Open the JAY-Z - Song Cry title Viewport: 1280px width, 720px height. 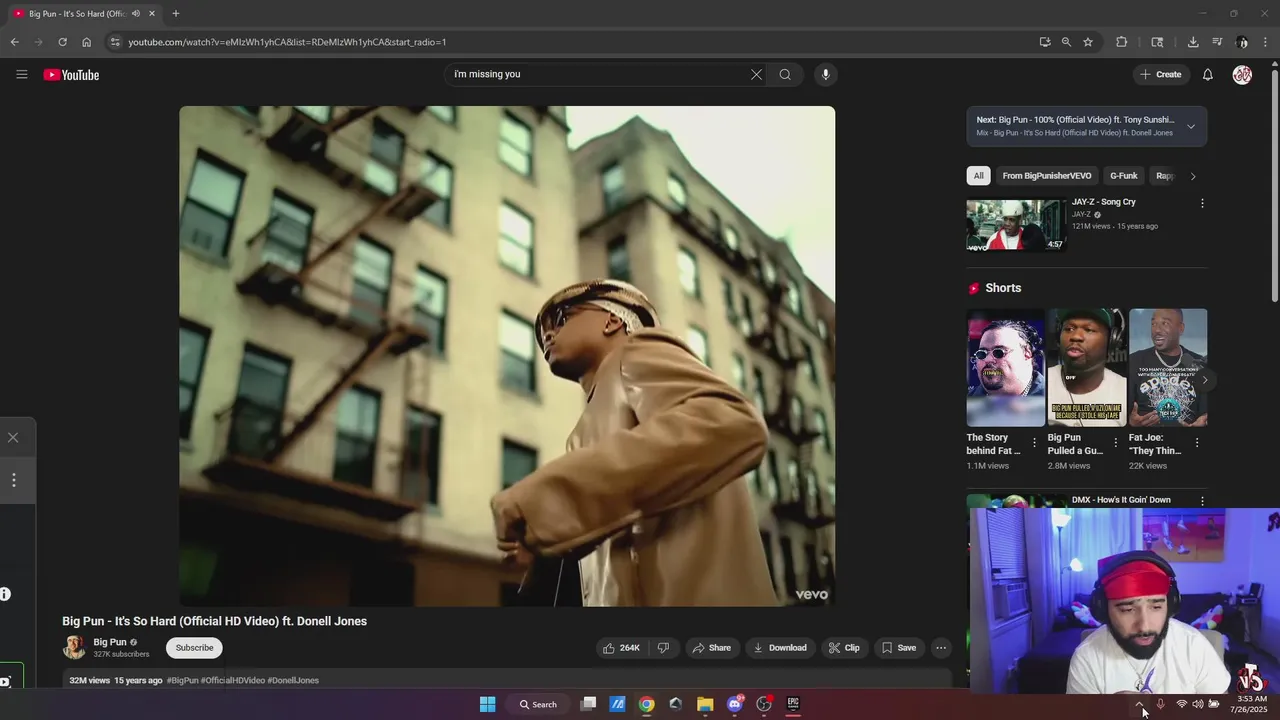coord(1104,202)
